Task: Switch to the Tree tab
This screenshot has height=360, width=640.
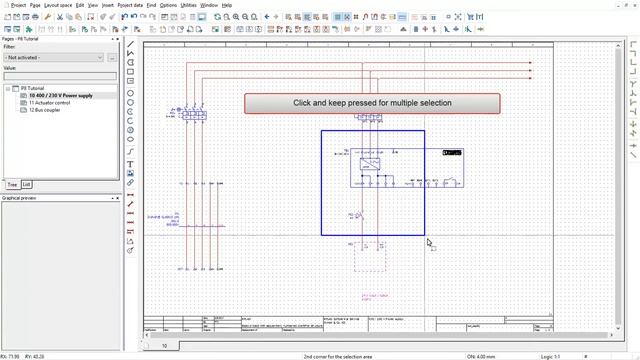Action: 12,184
